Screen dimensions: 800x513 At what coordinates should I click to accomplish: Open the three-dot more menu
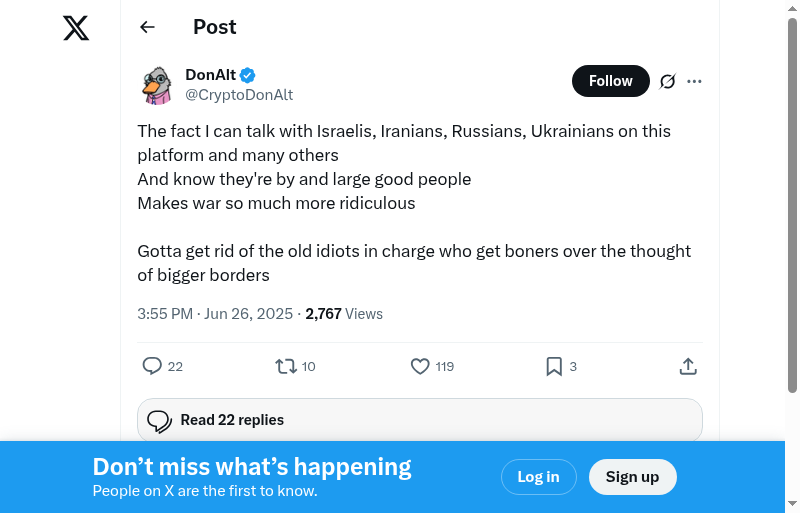point(695,81)
